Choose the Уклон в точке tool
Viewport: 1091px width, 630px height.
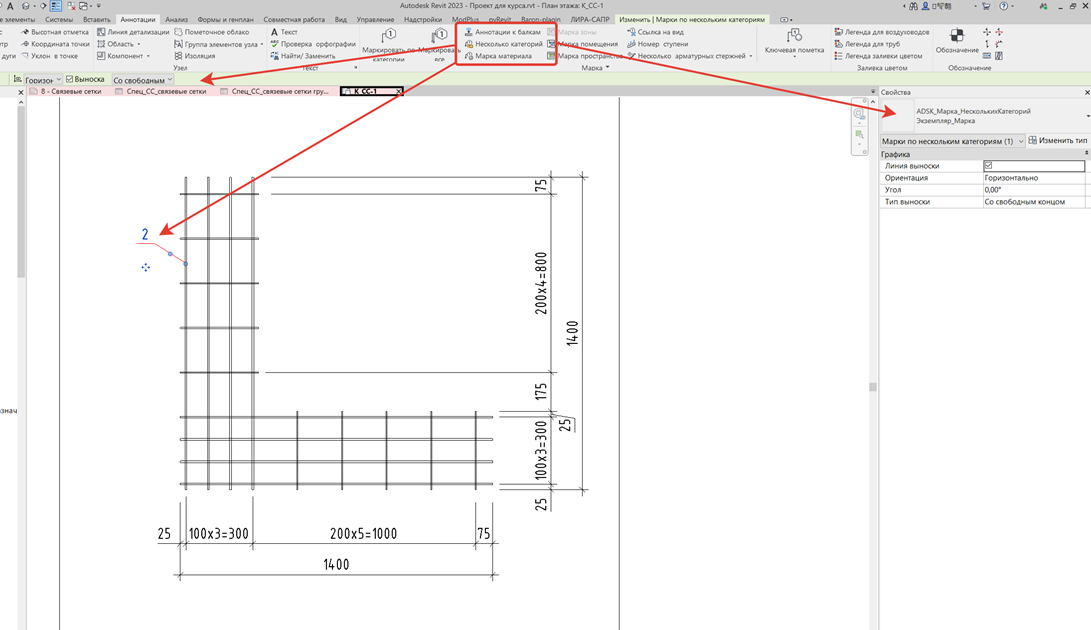(x=49, y=56)
